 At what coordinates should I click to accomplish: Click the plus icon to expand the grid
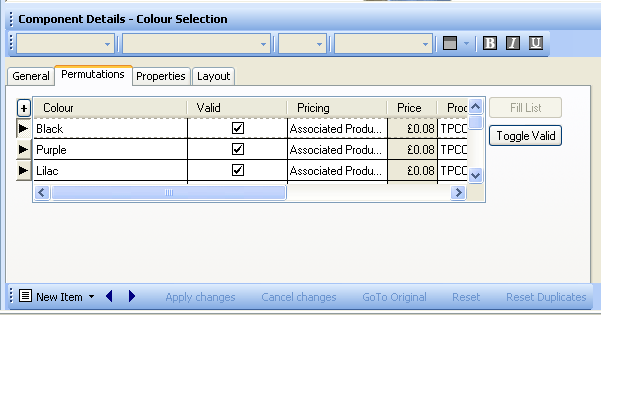point(24,108)
